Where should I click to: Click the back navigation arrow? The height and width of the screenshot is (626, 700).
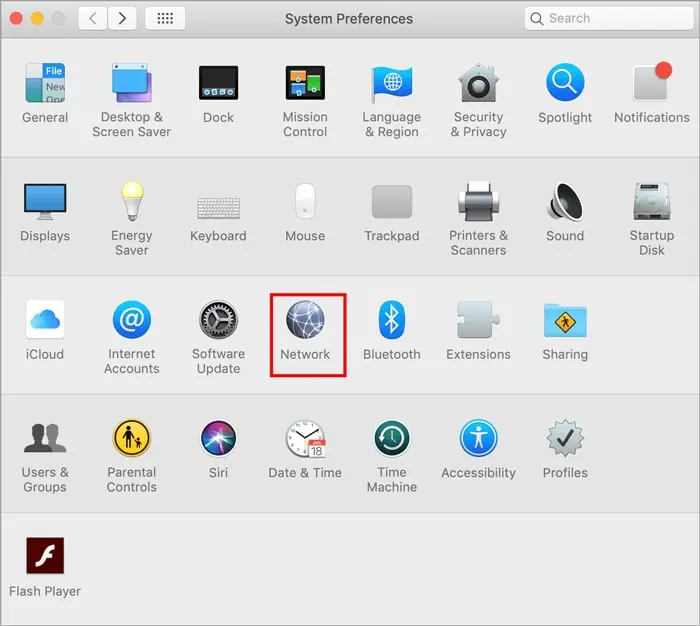[x=93, y=18]
